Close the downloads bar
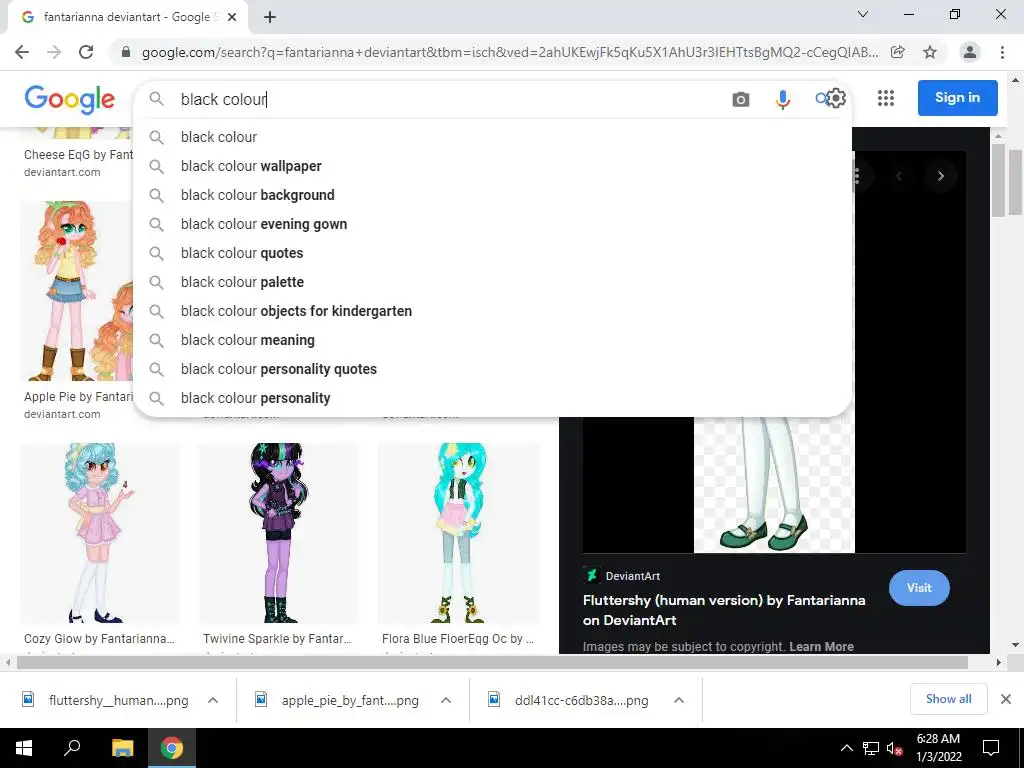 point(1006,699)
